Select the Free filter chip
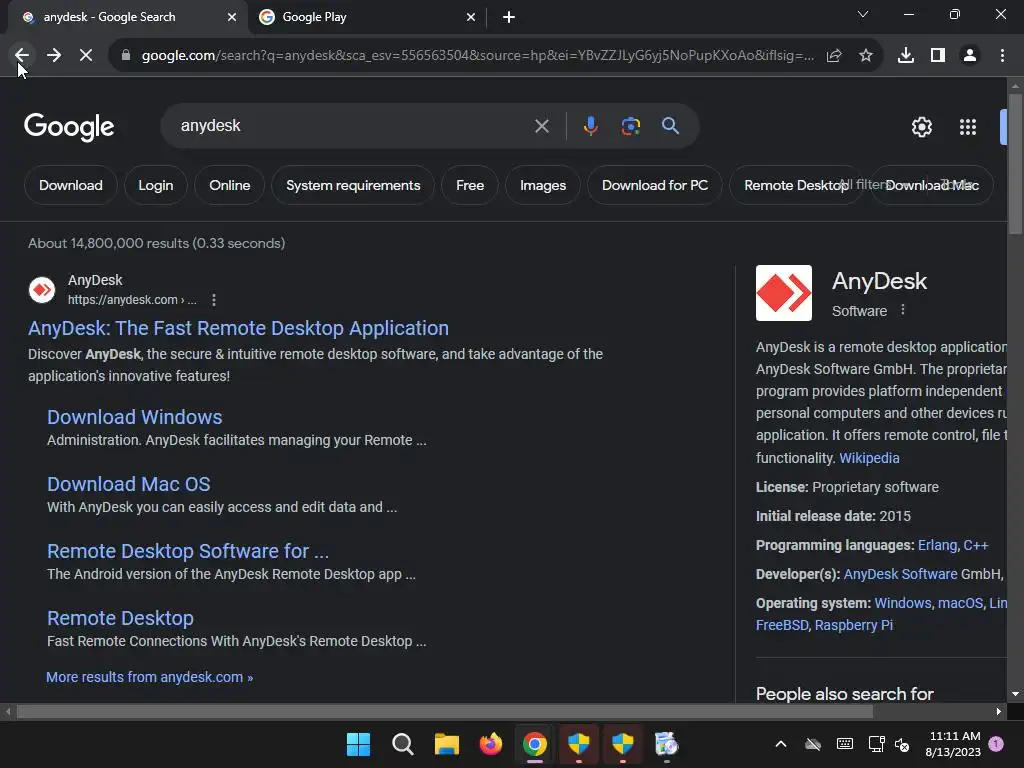 pyautogui.click(x=470, y=185)
